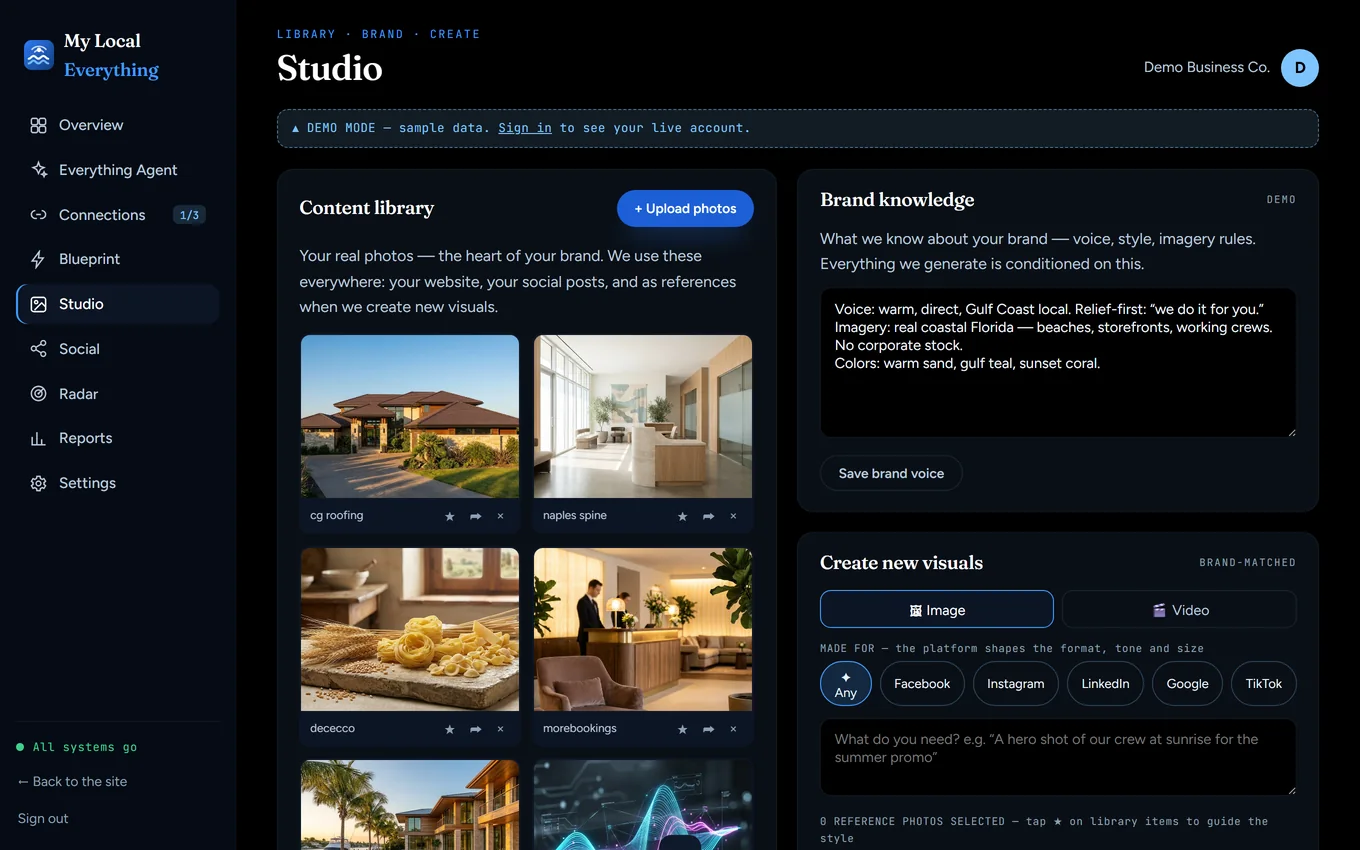
Task: Click the Everything Agent sparkle icon
Action: (x=38, y=170)
